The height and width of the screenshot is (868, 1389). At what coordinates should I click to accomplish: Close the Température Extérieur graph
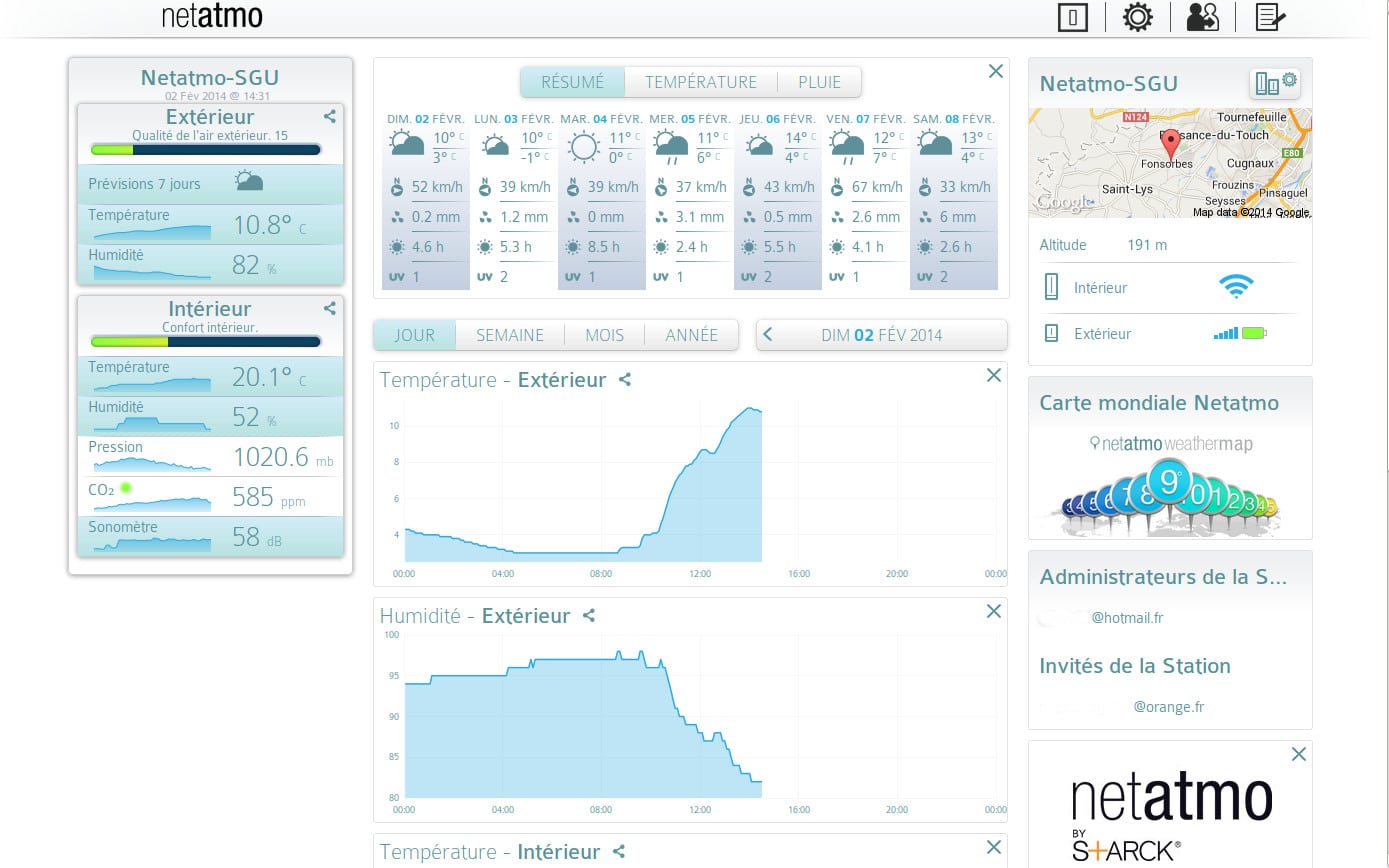point(993,375)
